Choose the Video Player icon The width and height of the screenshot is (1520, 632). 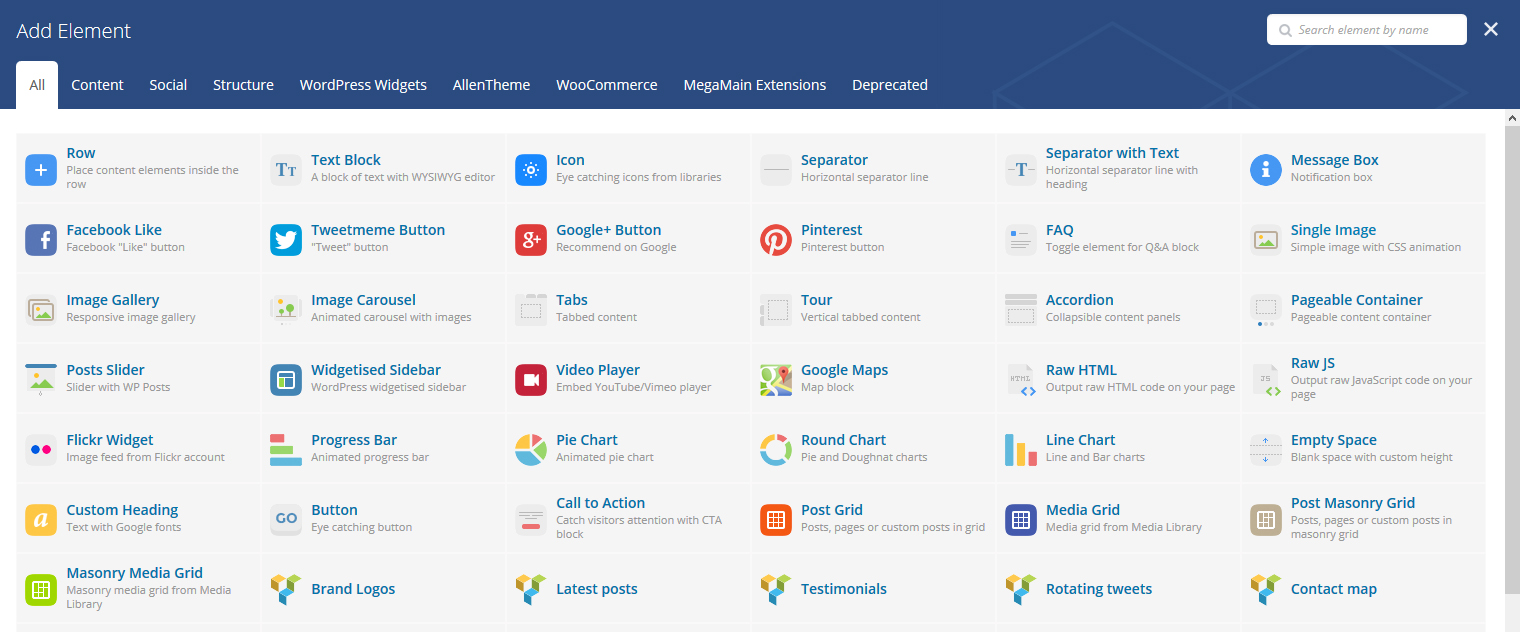531,380
